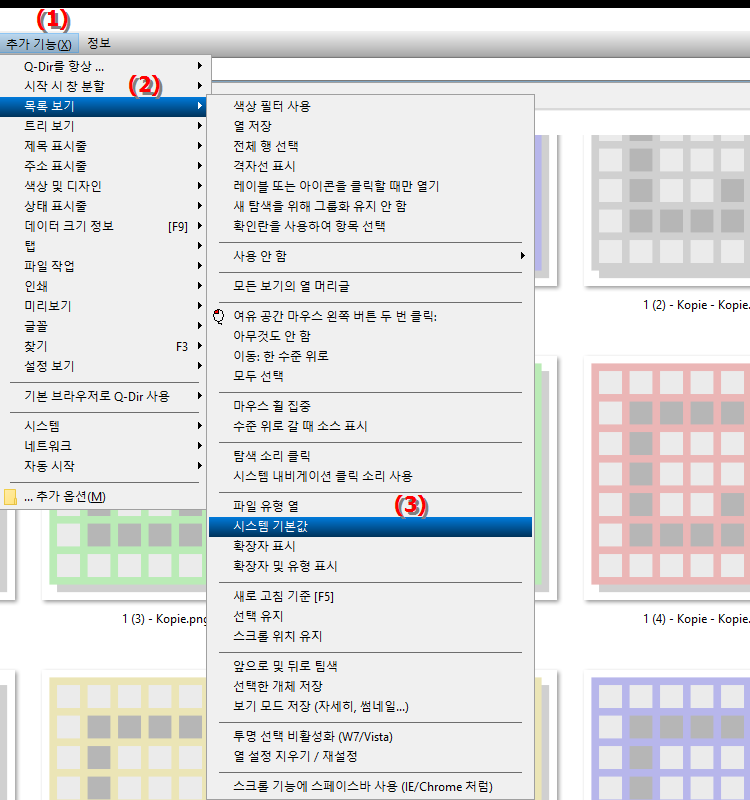750x800 pixels.
Task: Click the yellow icon beside 추가 옵션(M)
Action: pyautogui.click(x=10, y=497)
